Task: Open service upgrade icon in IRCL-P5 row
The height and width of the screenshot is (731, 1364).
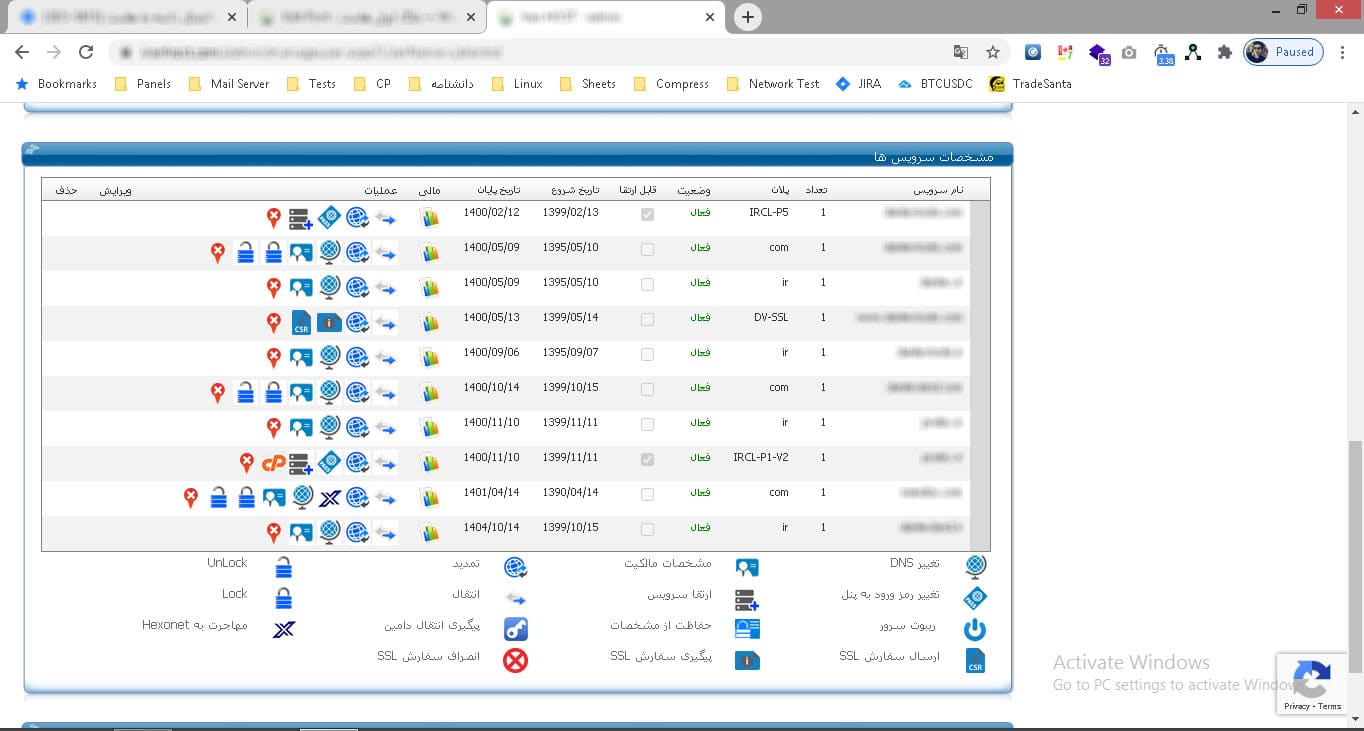Action: tap(301, 218)
